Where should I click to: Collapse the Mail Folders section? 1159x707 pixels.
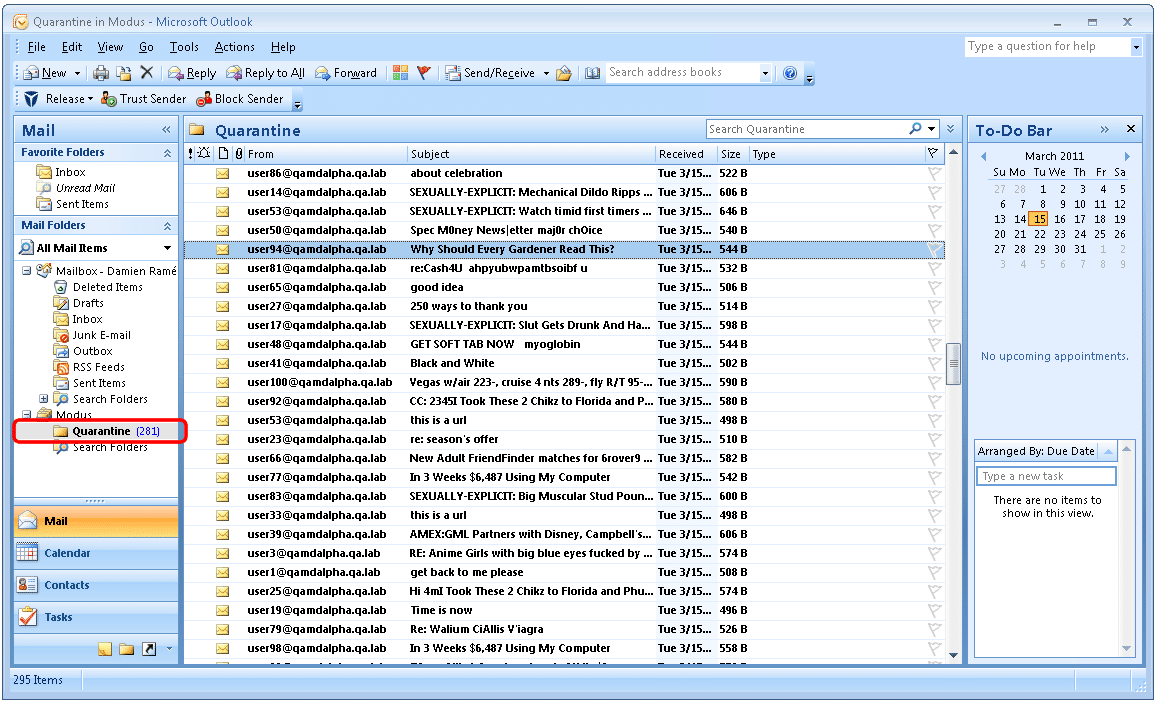(x=167, y=226)
